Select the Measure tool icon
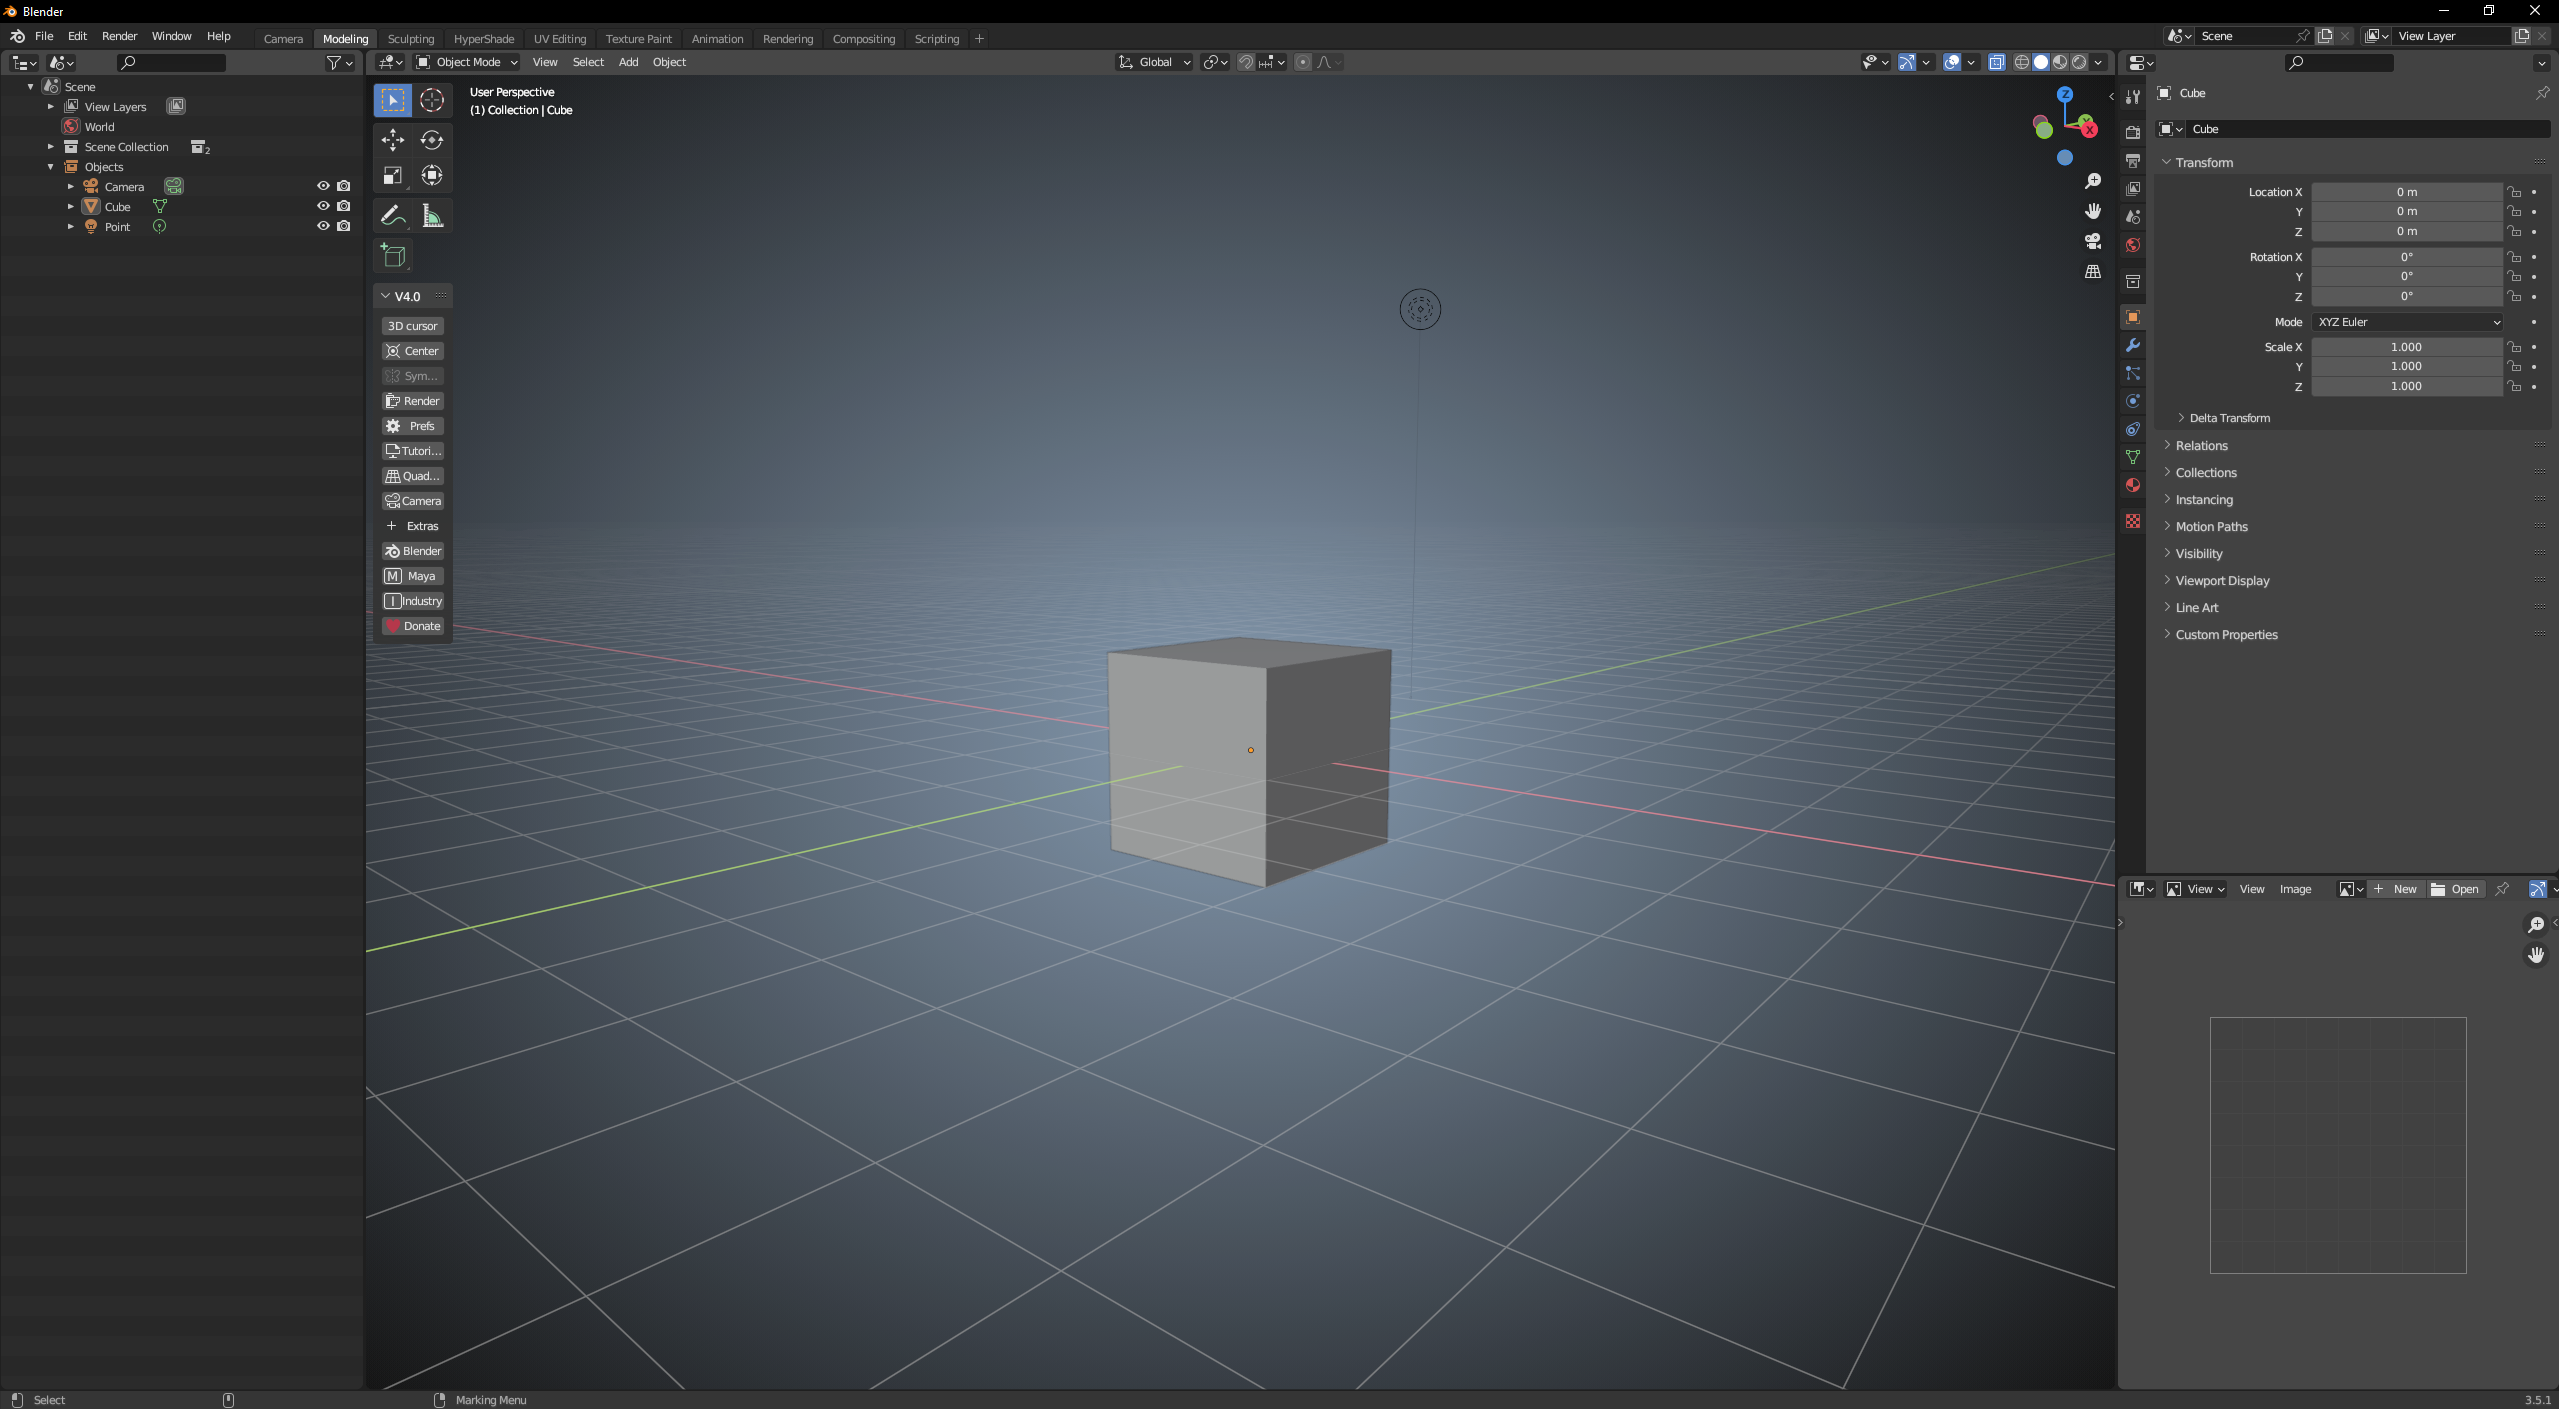This screenshot has height=1409, width=2559. [432, 216]
